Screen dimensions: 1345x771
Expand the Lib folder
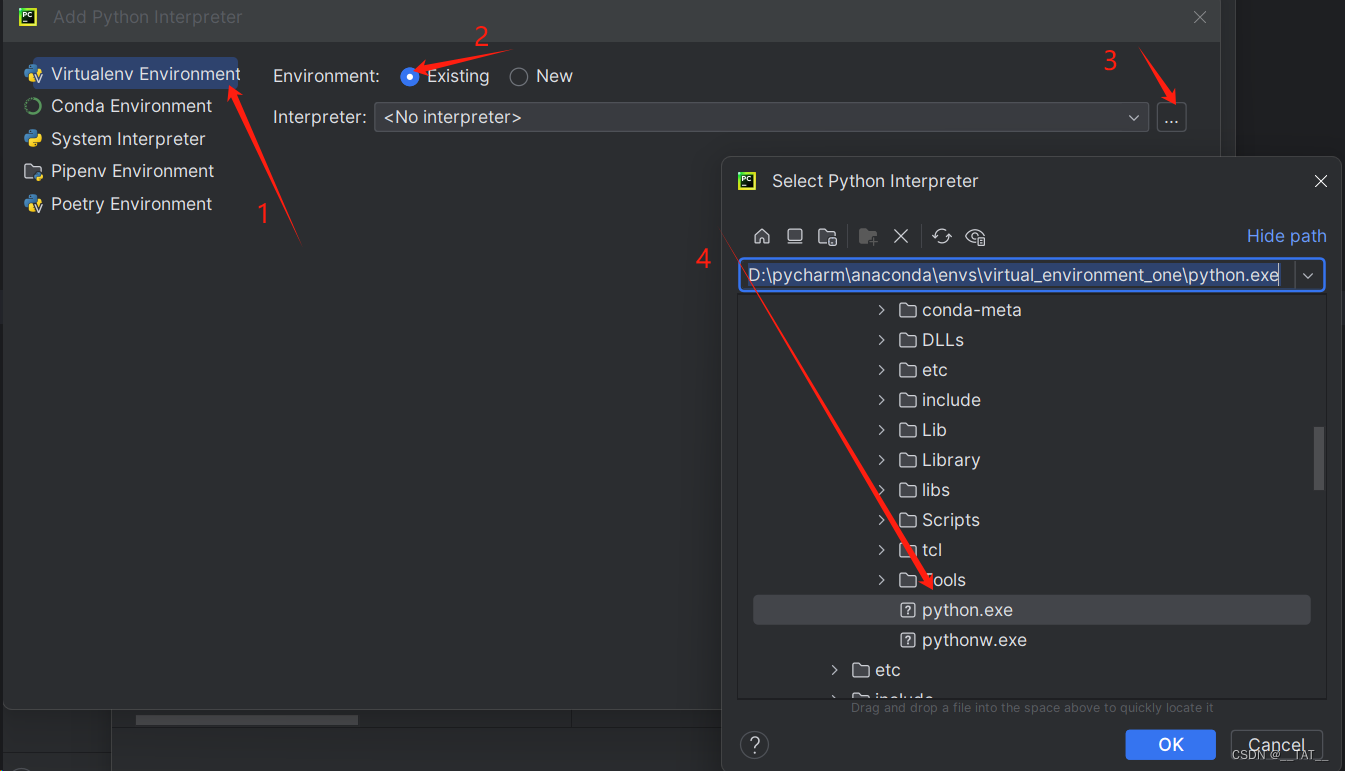[881, 430]
